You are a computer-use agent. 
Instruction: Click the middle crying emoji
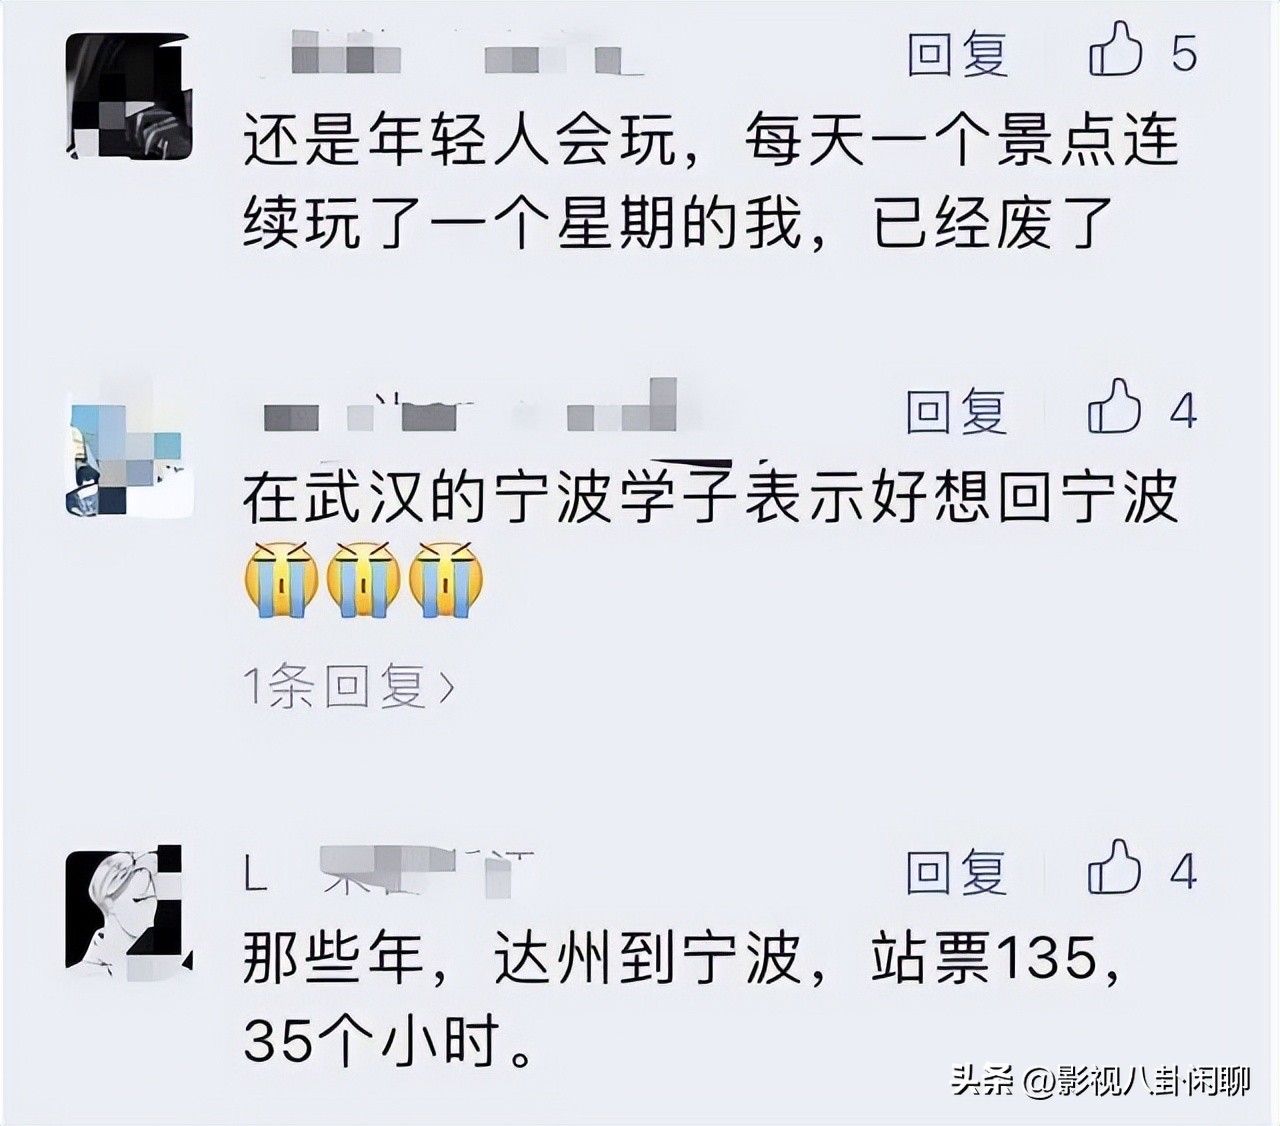[x=364, y=578]
